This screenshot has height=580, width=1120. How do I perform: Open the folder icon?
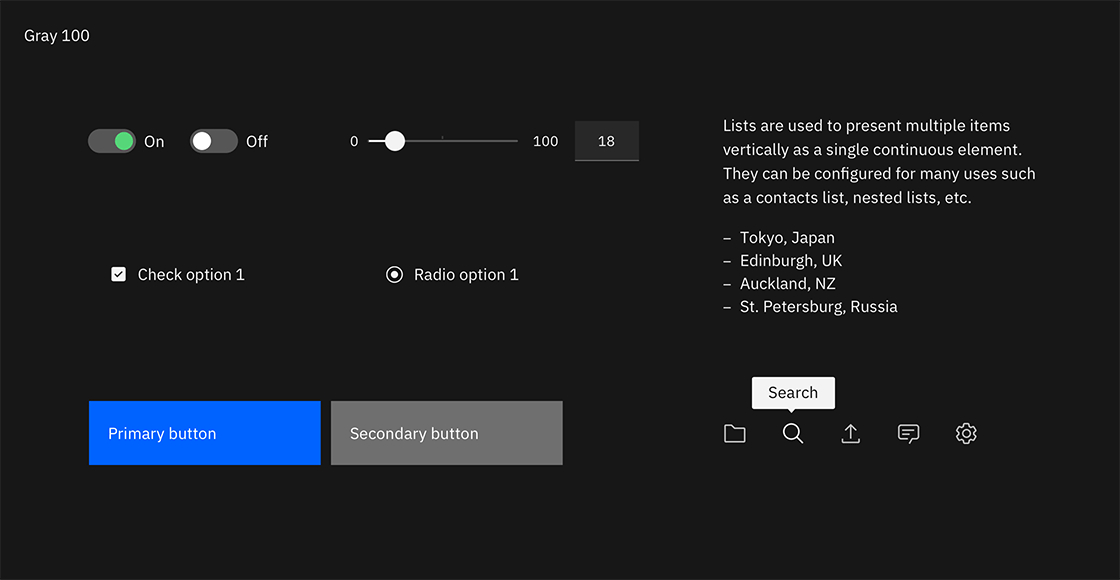click(734, 433)
